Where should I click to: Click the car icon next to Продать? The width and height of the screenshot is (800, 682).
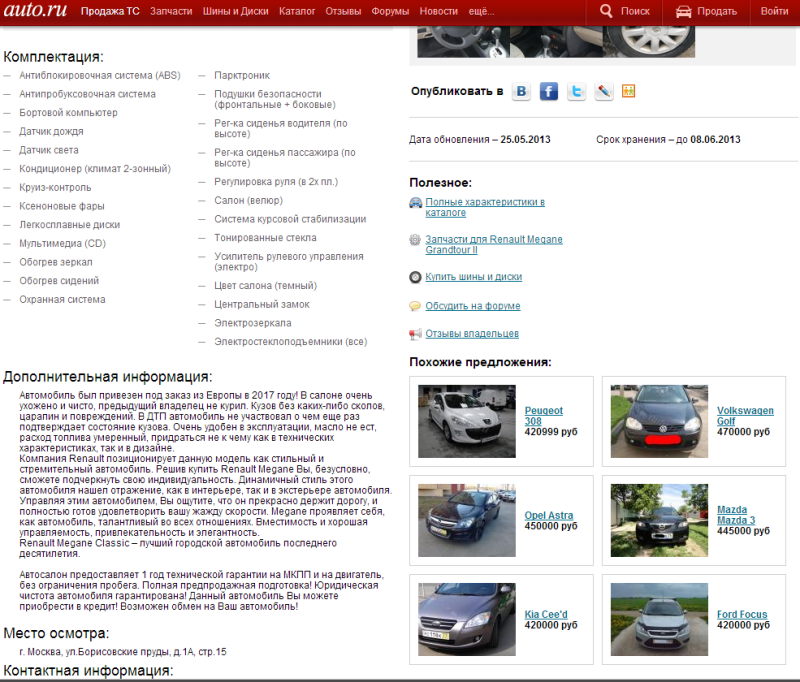[683, 11]
